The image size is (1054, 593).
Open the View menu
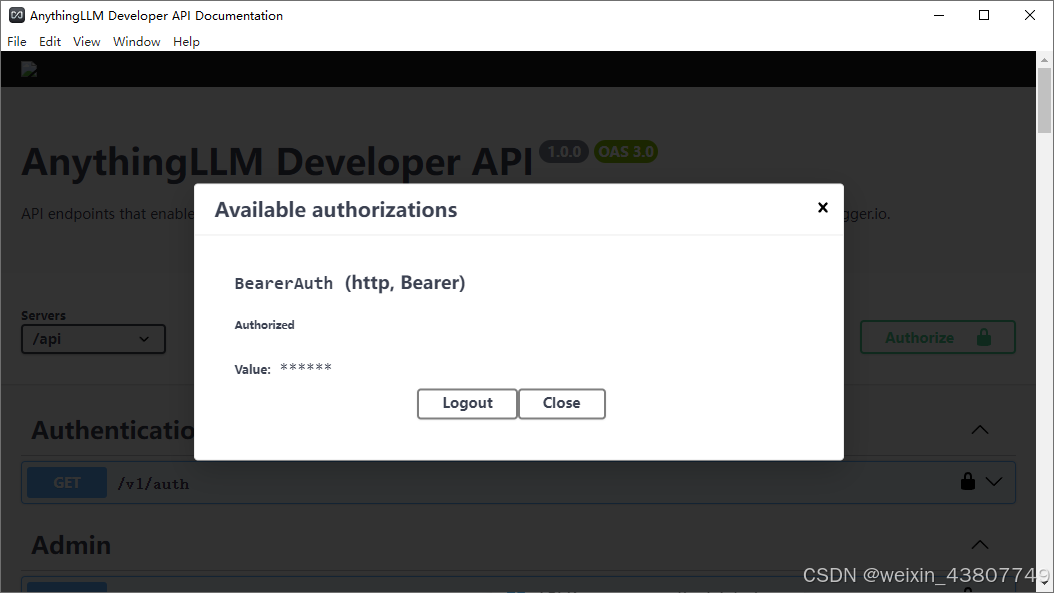[x=87, y=42]
